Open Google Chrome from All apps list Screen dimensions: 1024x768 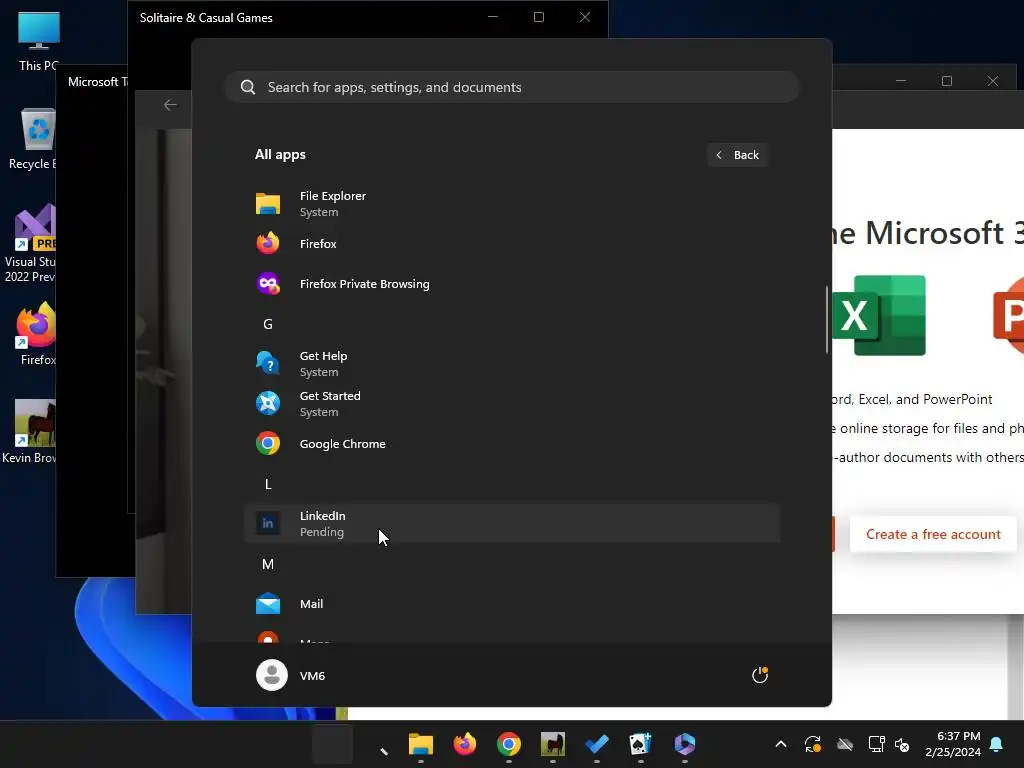click(x=512, y=443)
